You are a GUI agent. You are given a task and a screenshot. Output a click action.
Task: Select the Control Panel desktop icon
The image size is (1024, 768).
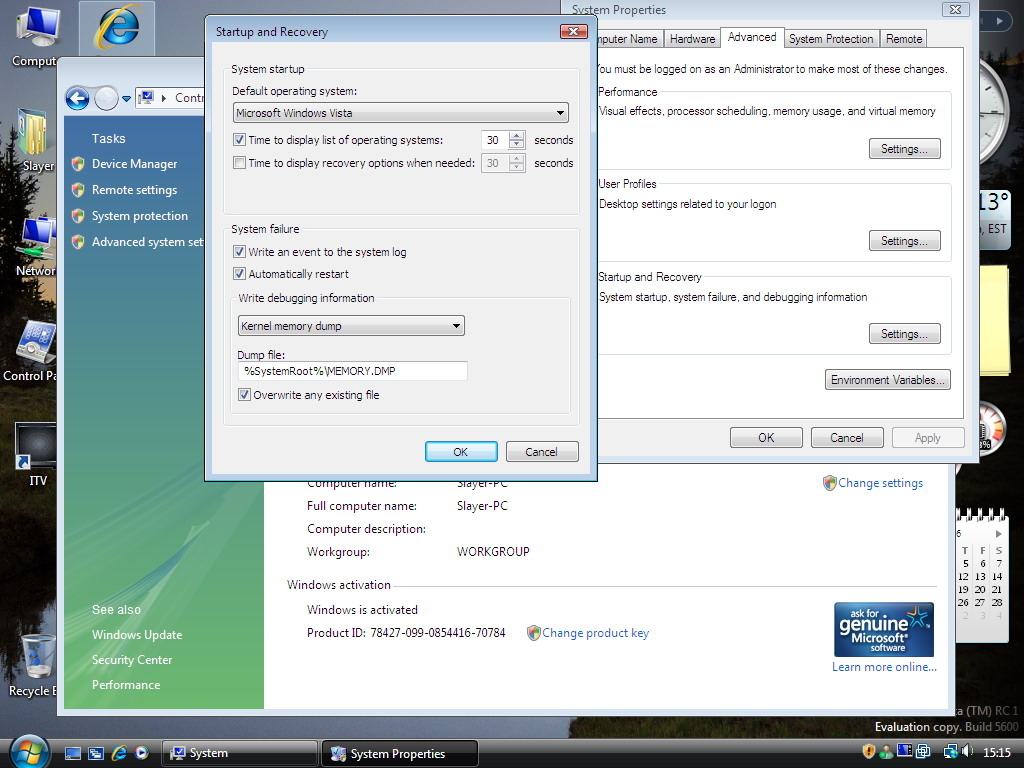pyautogui.click(x=31, y=351)
